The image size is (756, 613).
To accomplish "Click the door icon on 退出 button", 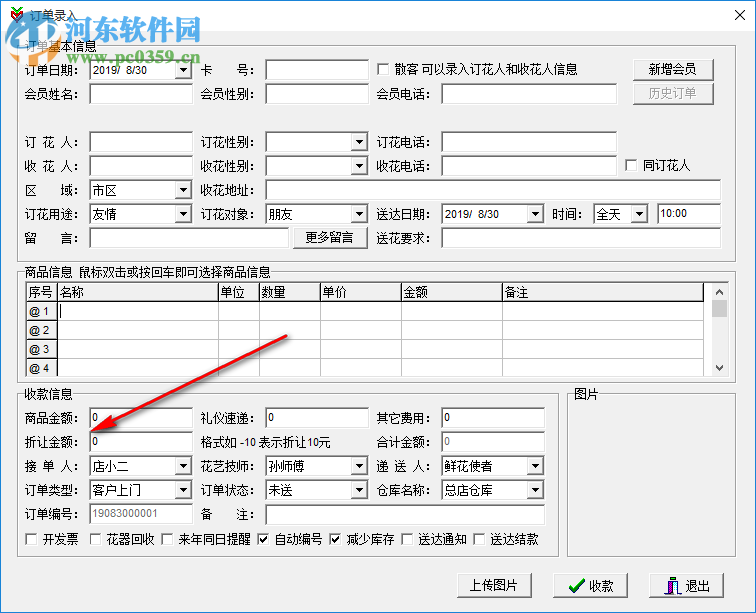I will [x=673, y=586].
